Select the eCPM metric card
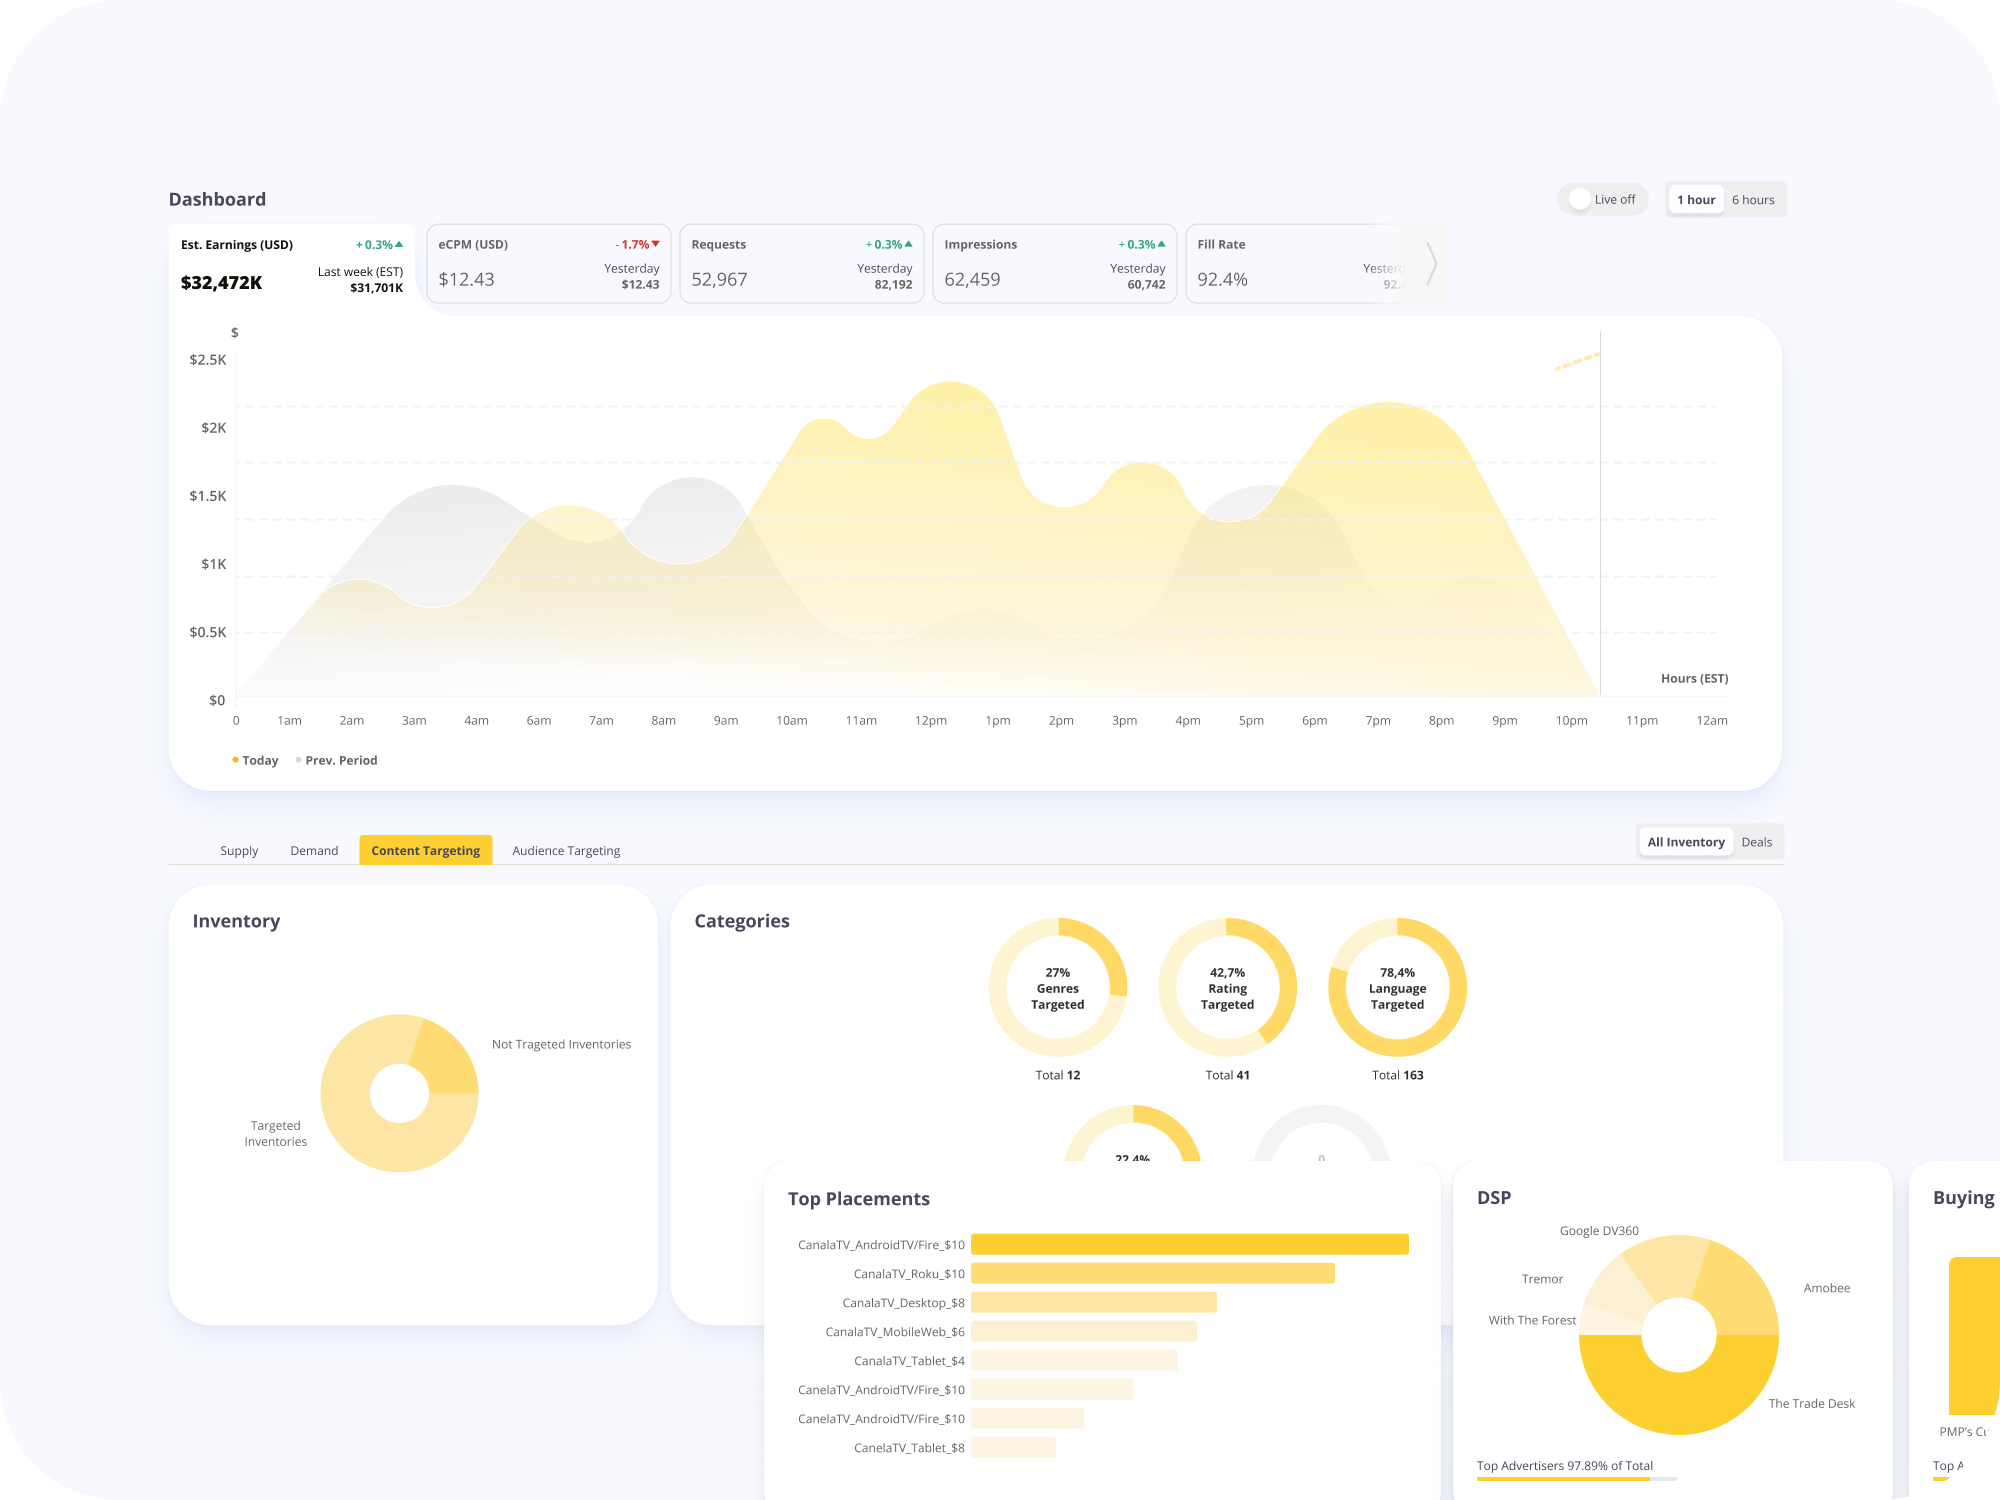The width and height of the screenshot is (2000, 1500). coord(548,265)
